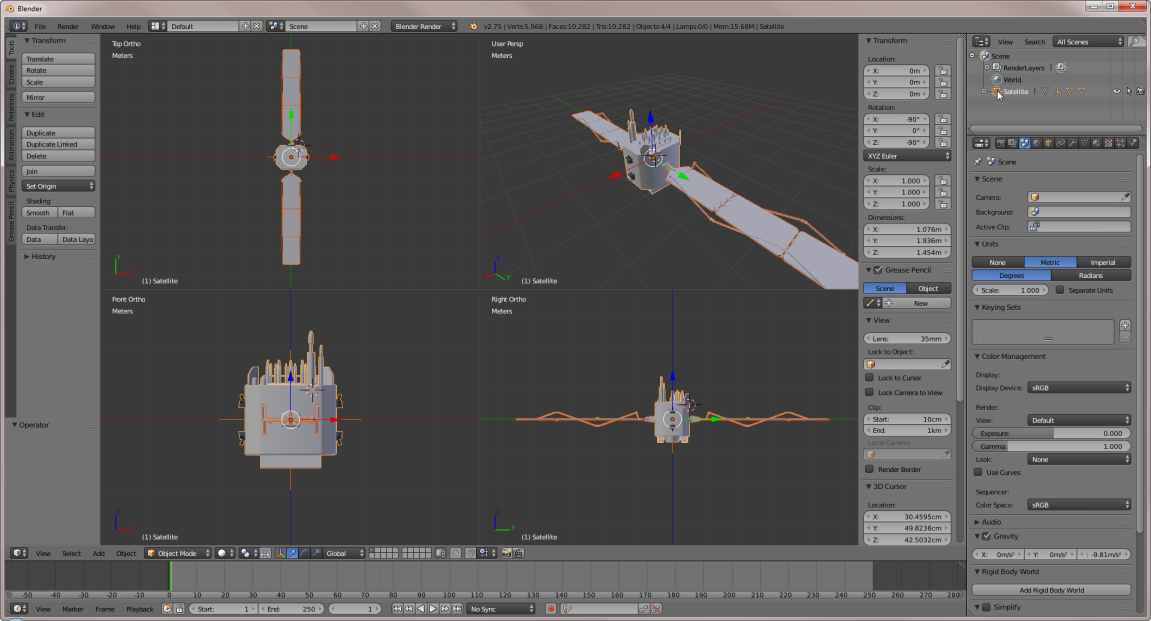The width and height of the screenshot is (1151, 621).
Task: Lock the X location axis
Action: pyautogui.click(x=942, y=71)
